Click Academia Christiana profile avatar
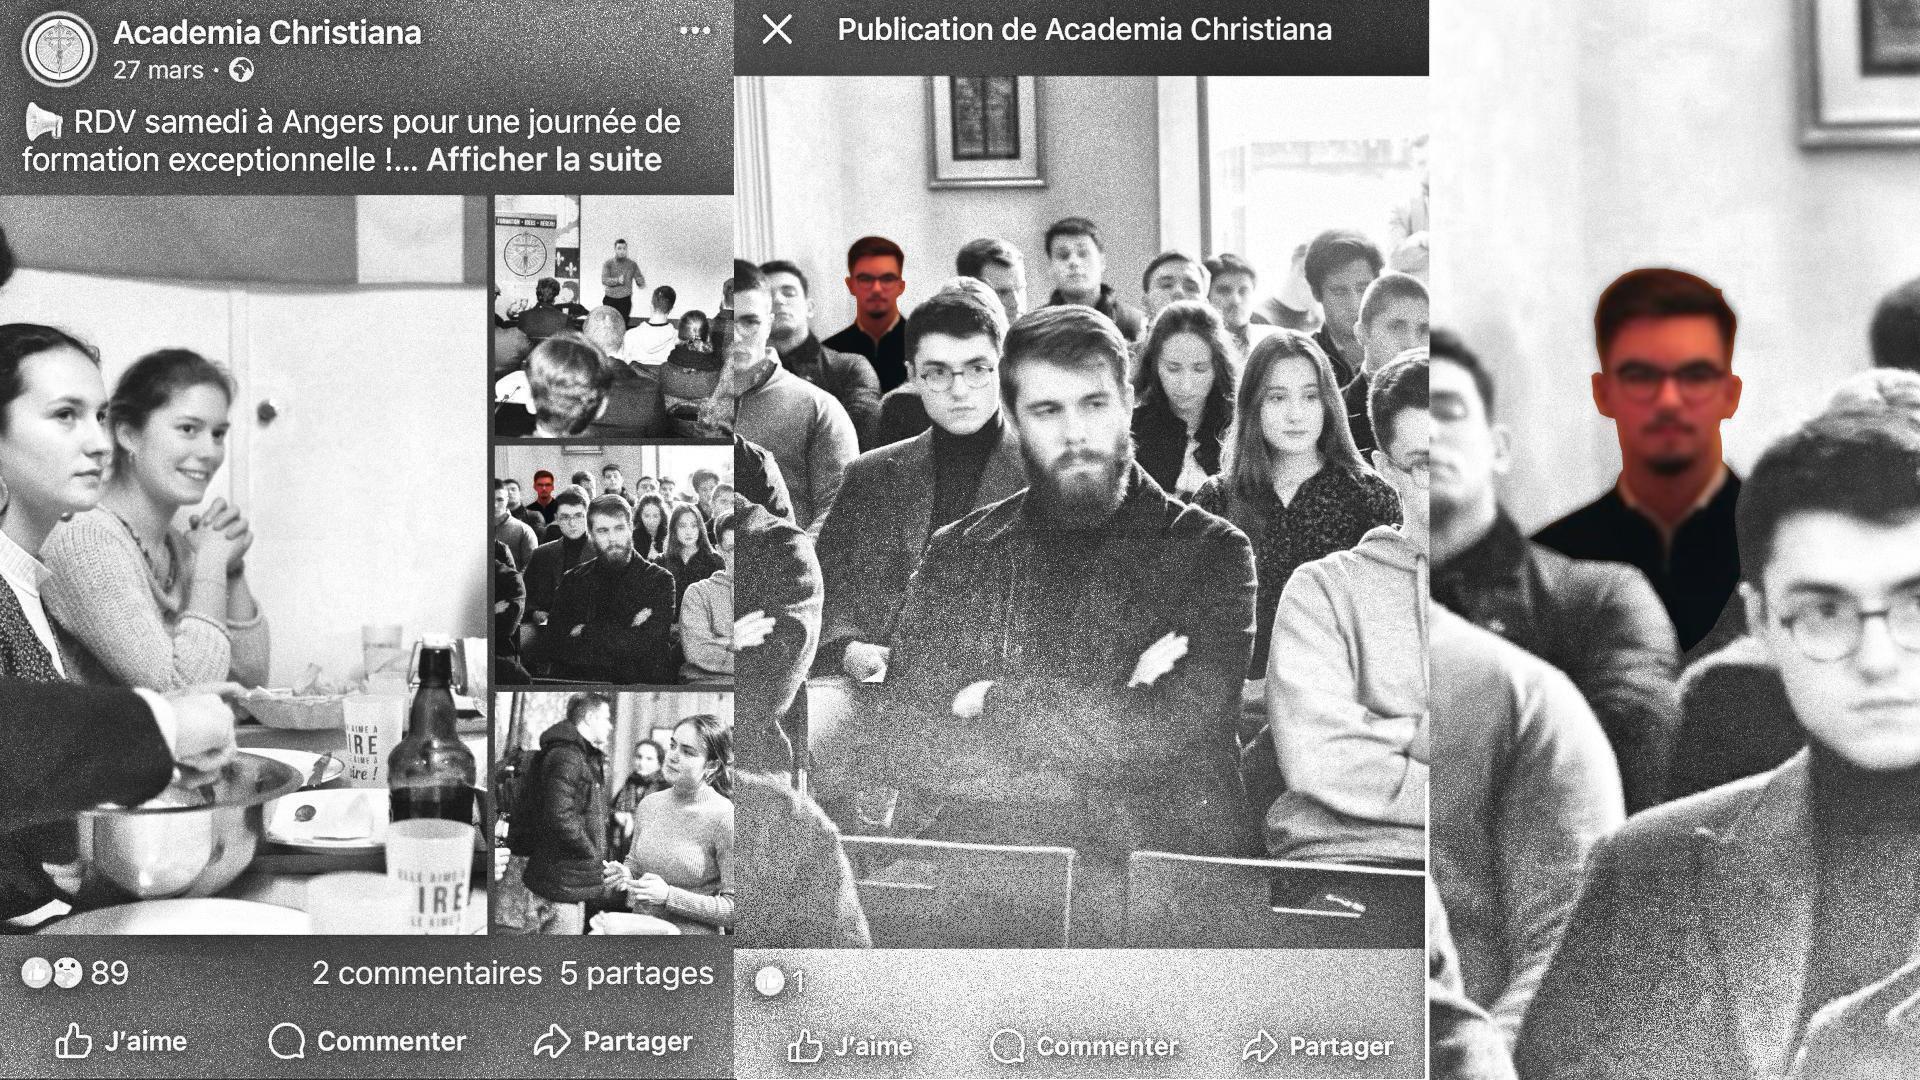Screen dimensions: 1920x1080 pos(59,49)
